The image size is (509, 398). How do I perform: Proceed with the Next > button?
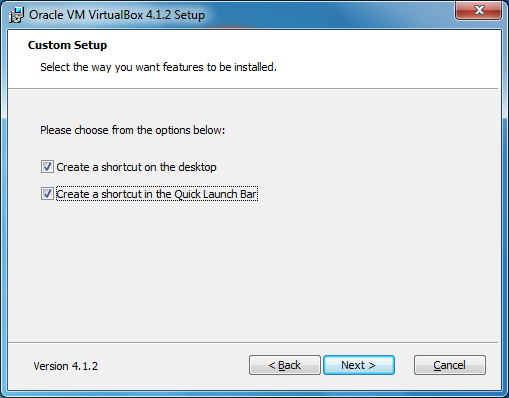point(359,365)
